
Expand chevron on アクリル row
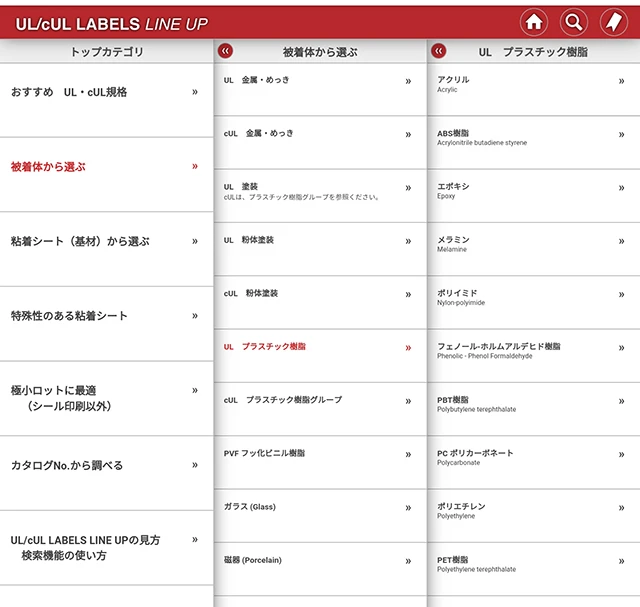[621, 81]
